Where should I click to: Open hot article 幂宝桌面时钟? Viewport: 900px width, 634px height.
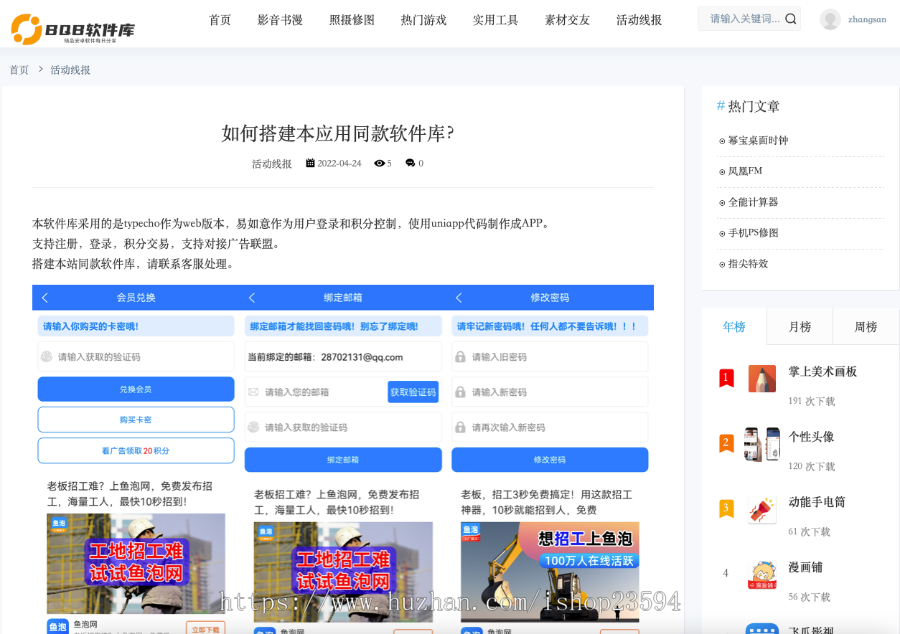click(758, 140)
